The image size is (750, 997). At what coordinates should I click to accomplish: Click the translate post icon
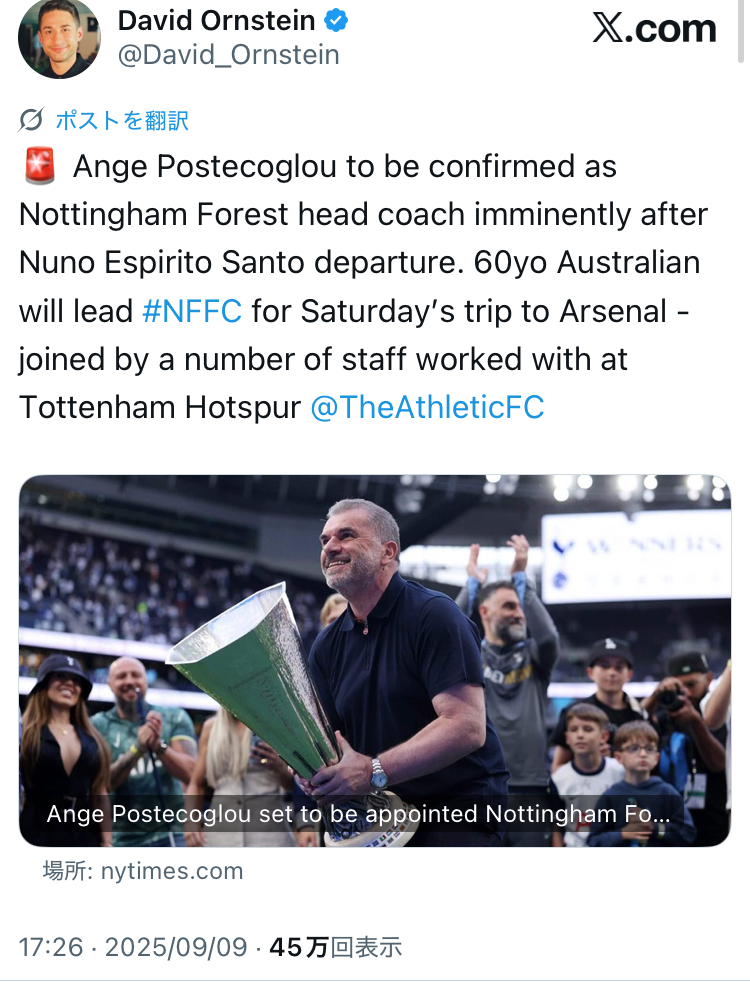pyautogui.click(x=31, y=121)
